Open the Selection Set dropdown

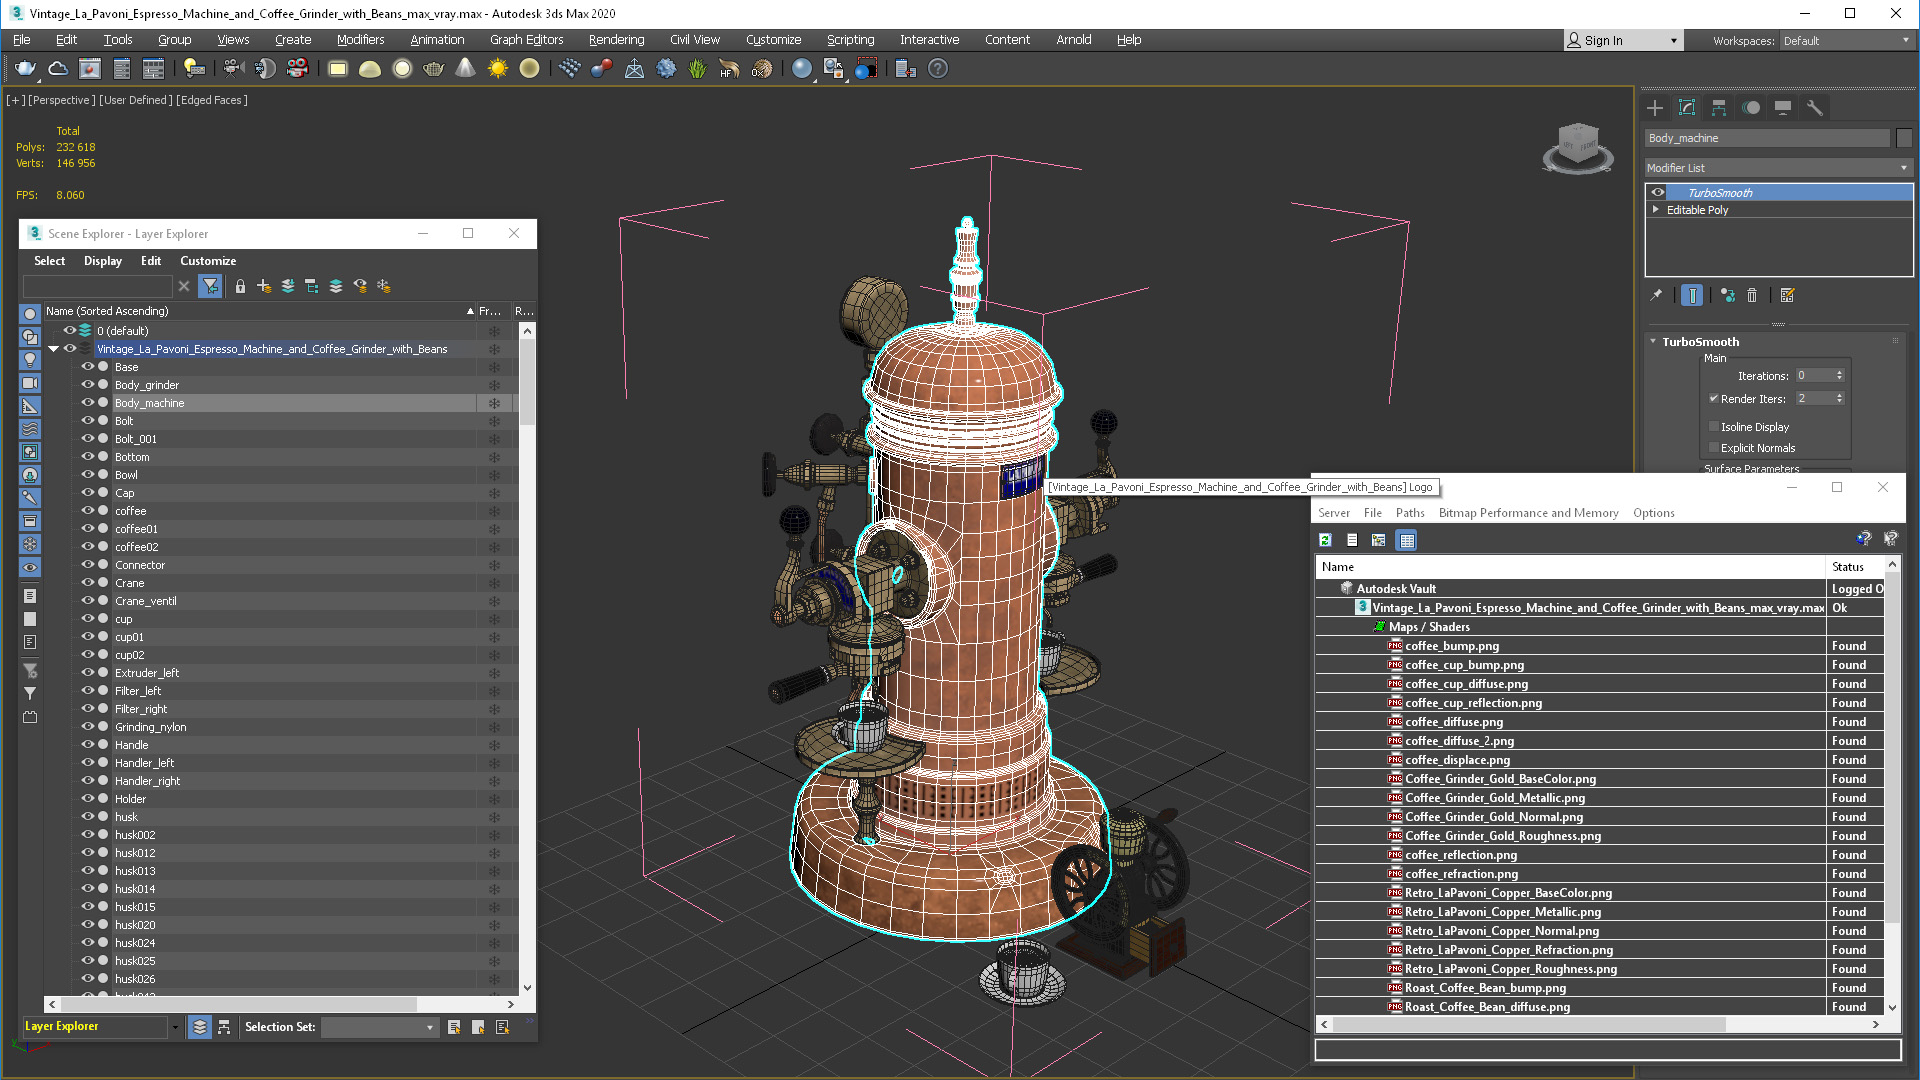click(380, 1027)
